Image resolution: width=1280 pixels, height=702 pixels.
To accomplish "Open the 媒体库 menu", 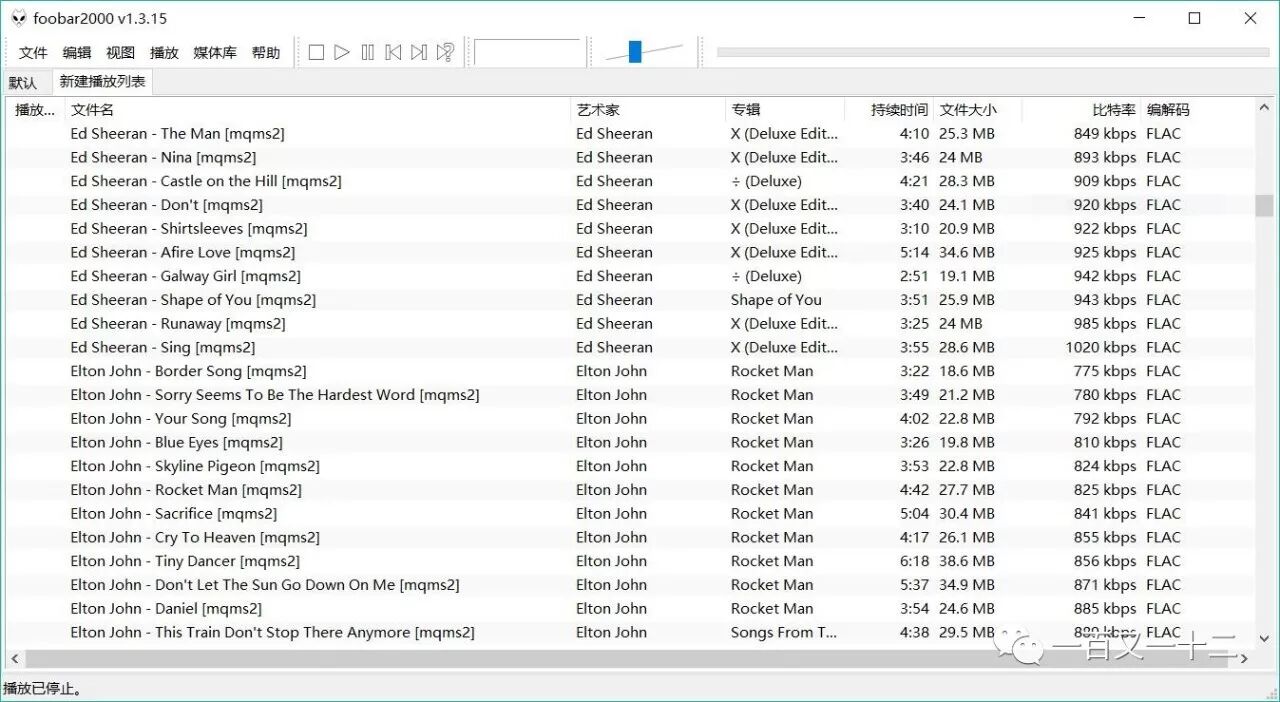I will (215, 53).
